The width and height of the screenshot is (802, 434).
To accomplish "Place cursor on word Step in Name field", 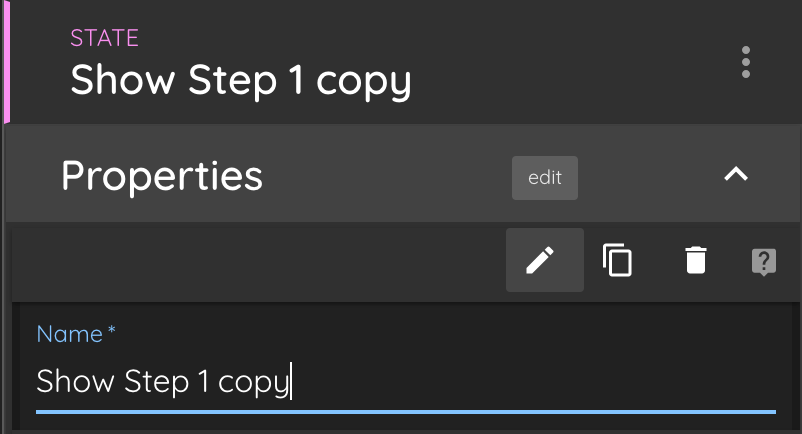I will coord(157,383).
